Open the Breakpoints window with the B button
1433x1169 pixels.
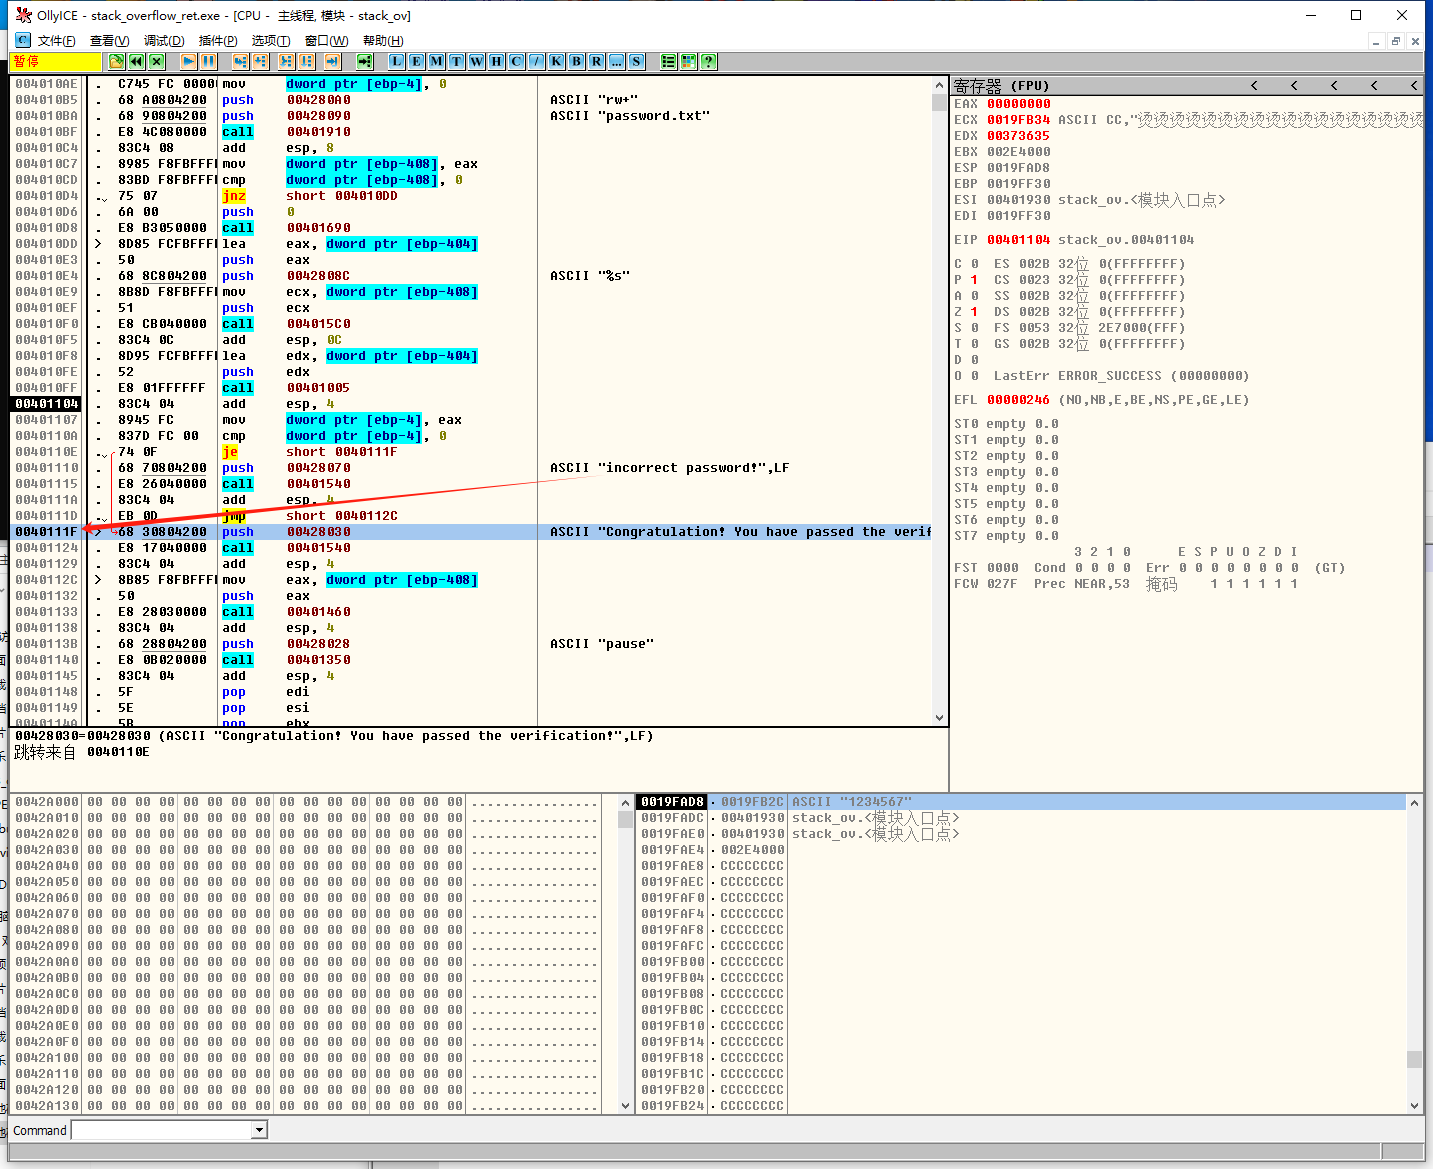[x=576, y=61]
